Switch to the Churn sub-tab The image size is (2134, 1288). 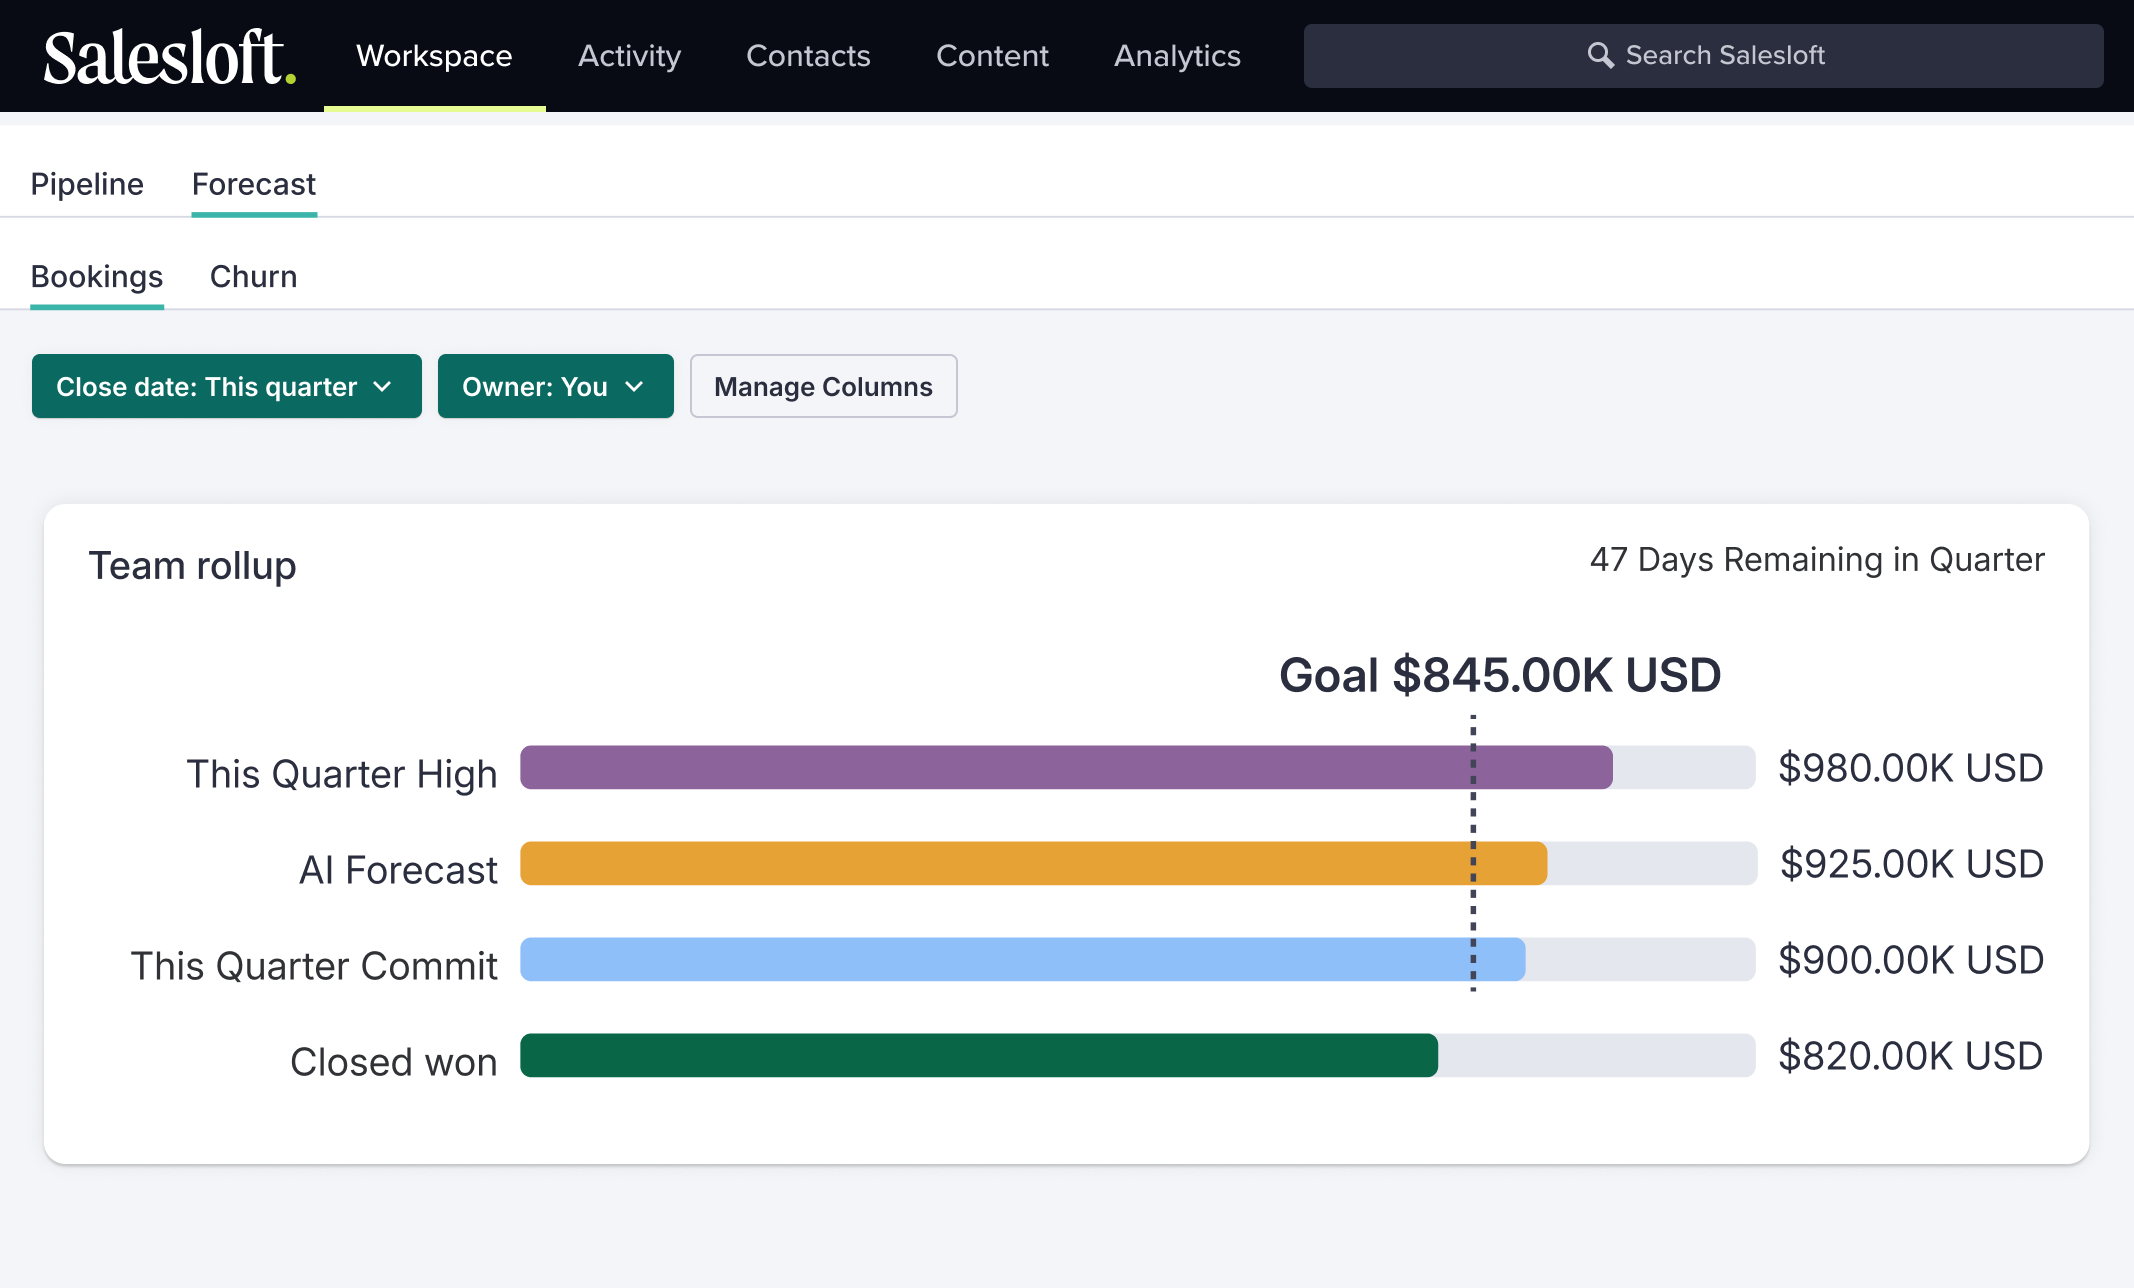pyautogui.click(x=253, y=277)
